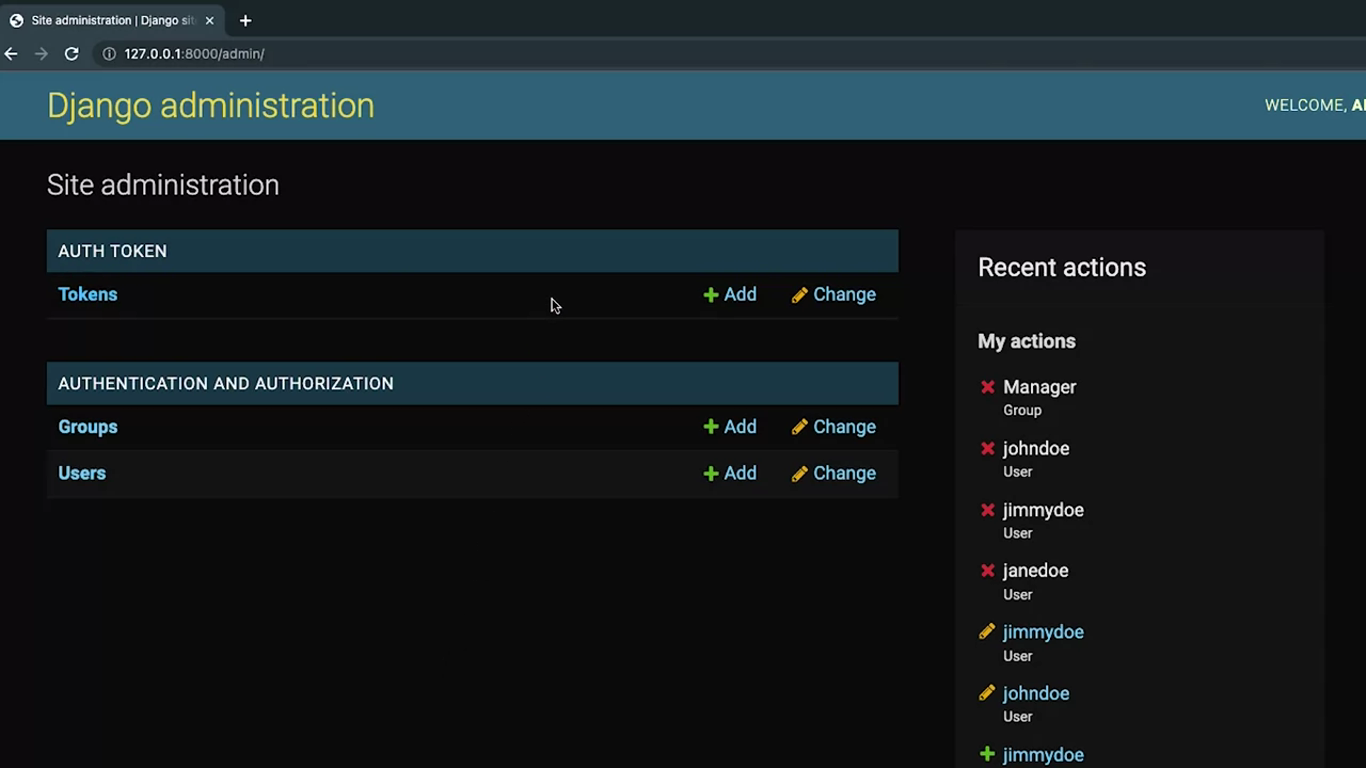Click the green plus icon for Users
1366x768 pixels.
[711, 474]
